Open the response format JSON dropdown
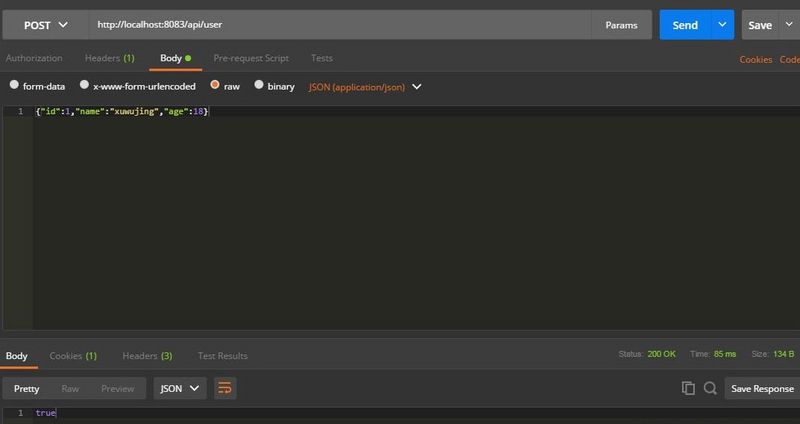This screenshot has height=424, width=800. [180, 388]
